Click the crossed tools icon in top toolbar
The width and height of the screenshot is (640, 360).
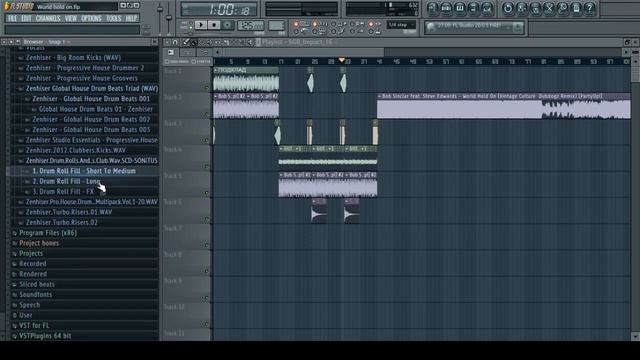point(549,8)
